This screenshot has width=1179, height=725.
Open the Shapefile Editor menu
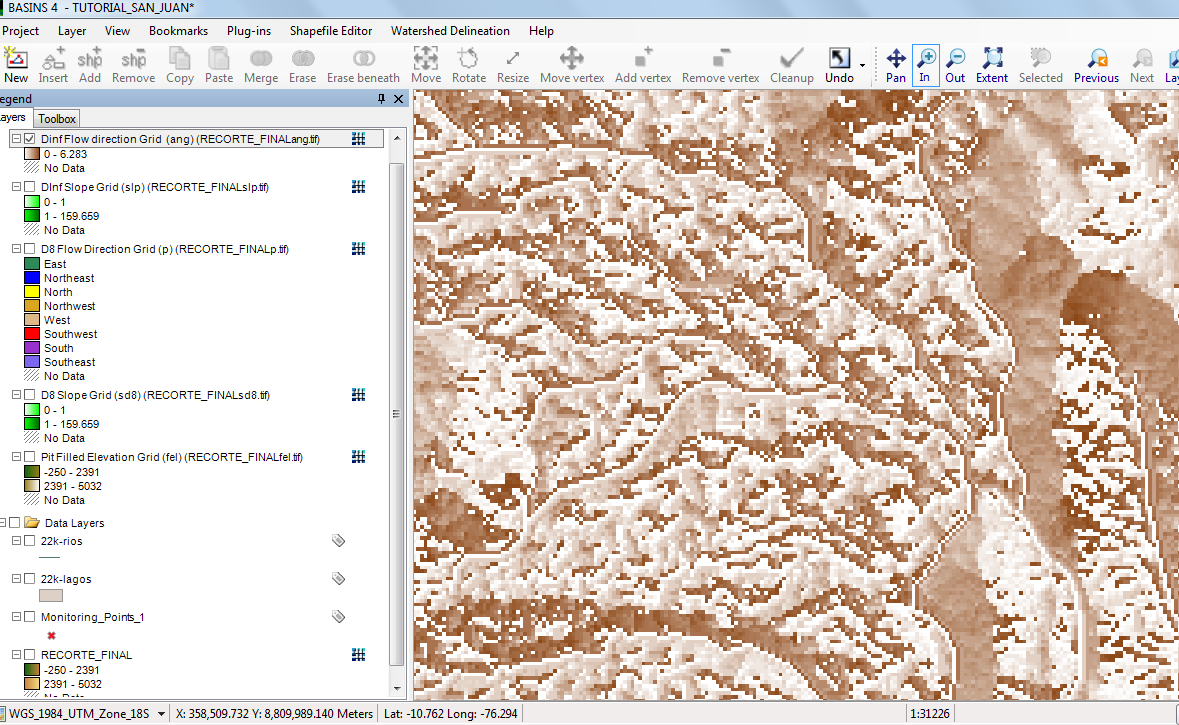(331, 31)
